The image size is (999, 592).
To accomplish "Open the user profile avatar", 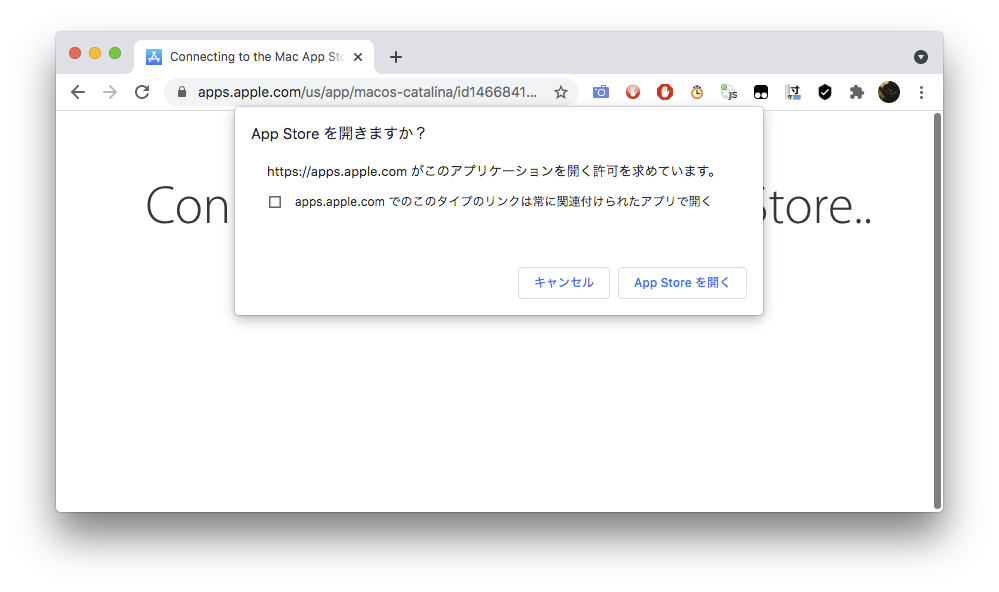I will (x=889, y=92).
